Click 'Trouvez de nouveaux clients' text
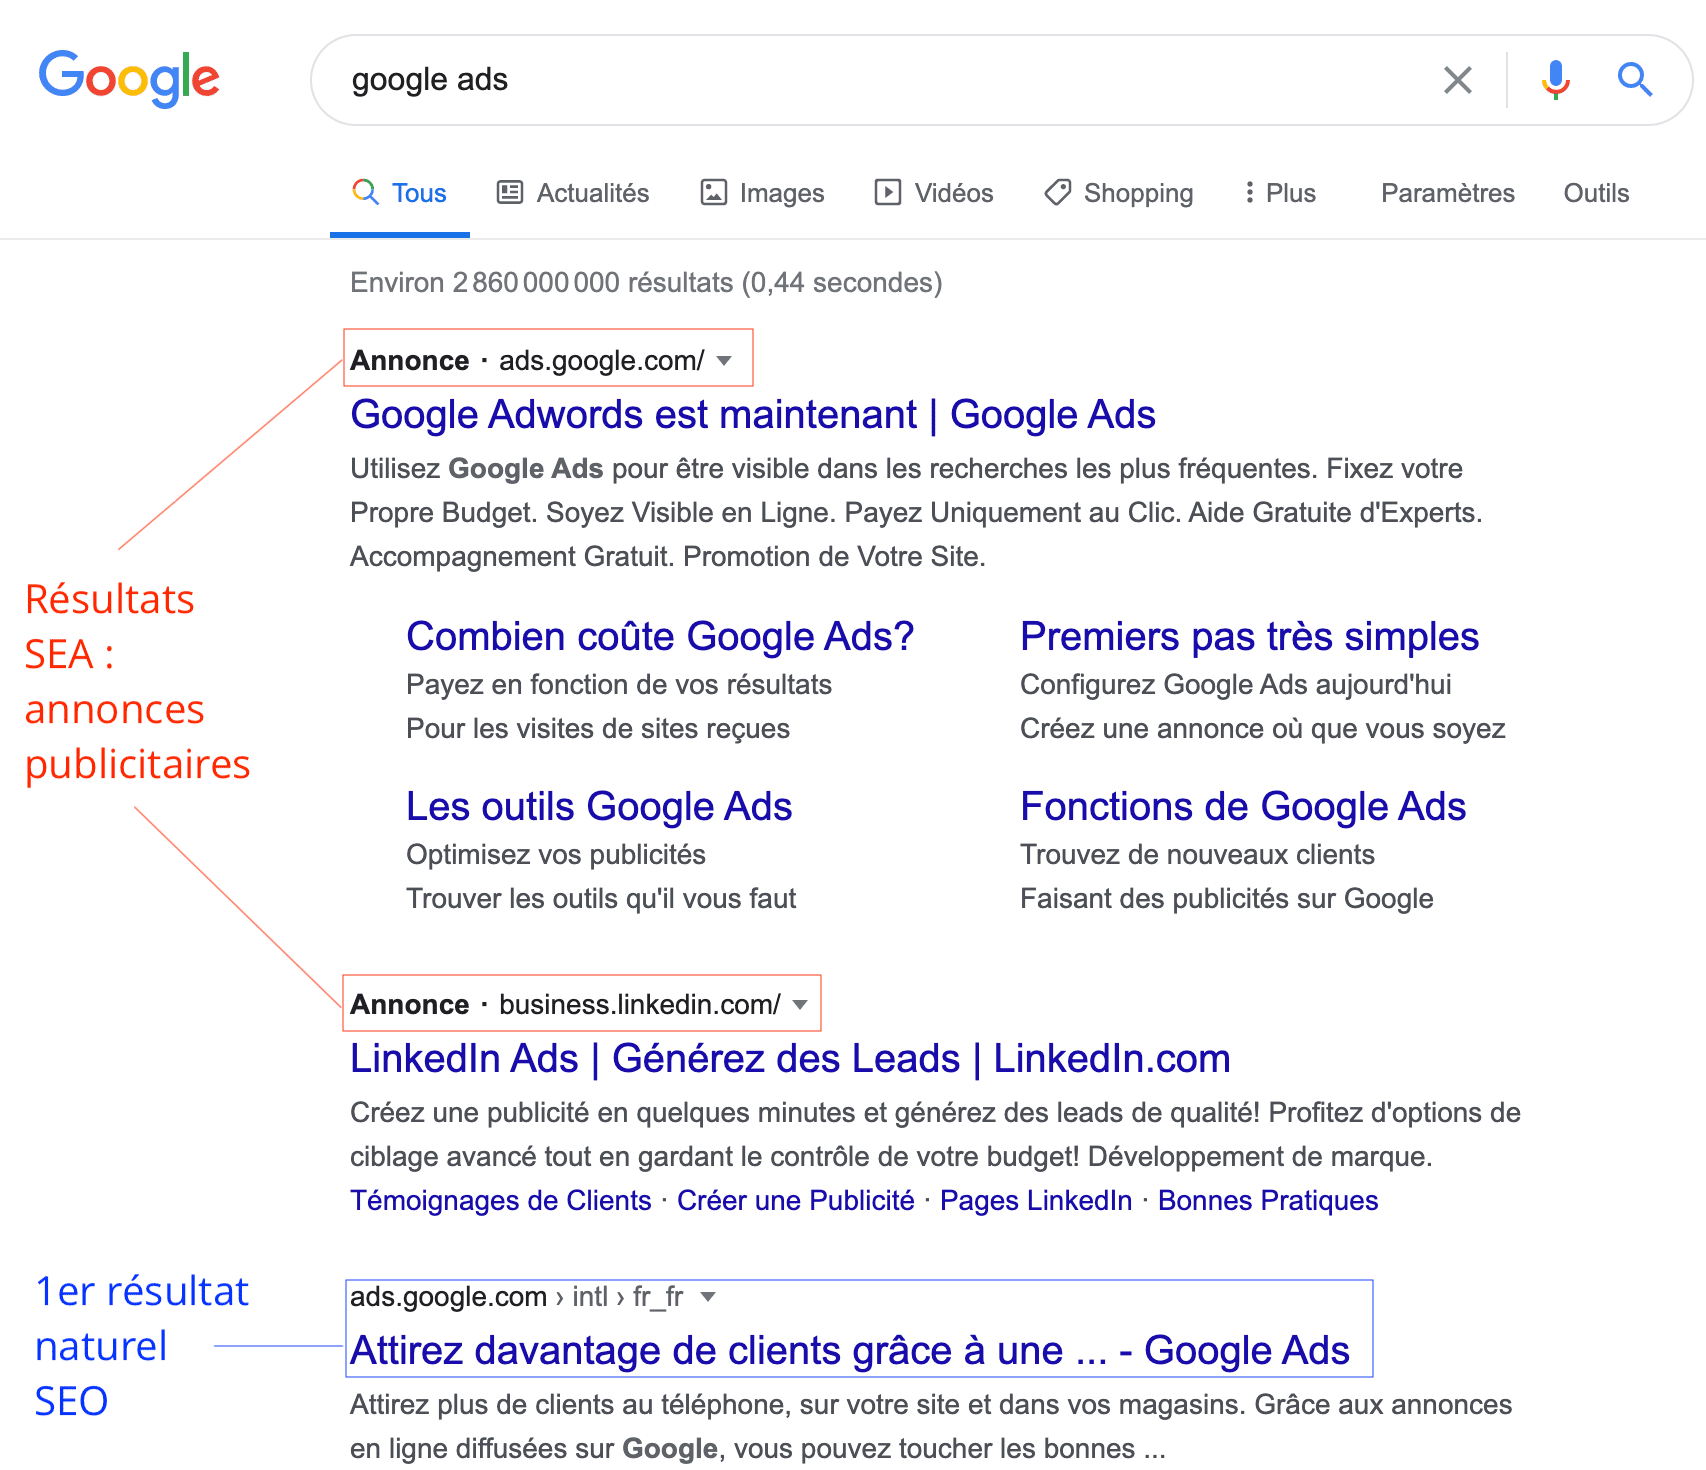1706x1470 pixels. 1197,855
